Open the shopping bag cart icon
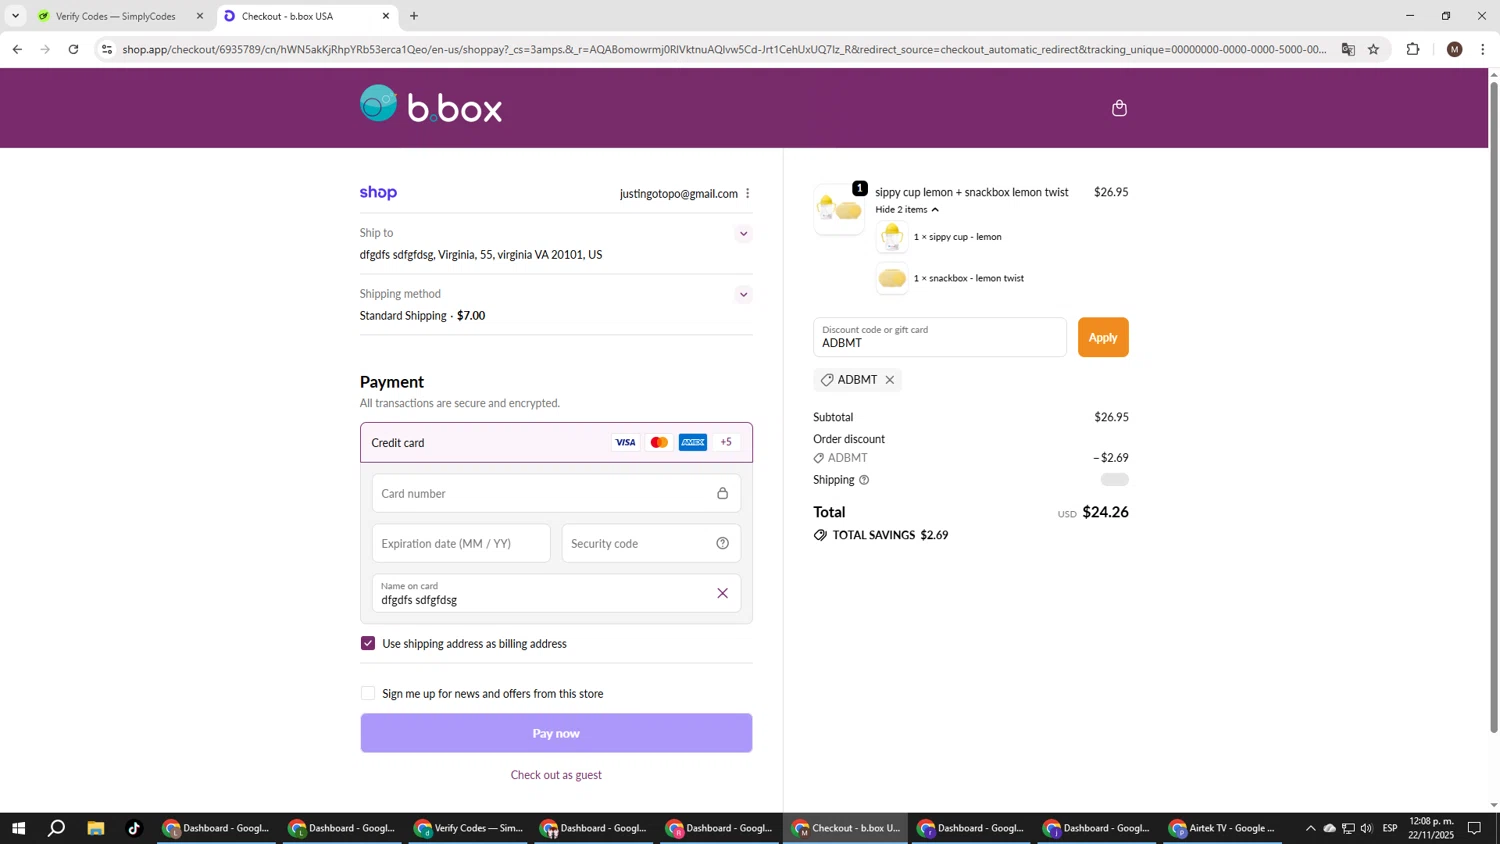 tap(1119, 108)
